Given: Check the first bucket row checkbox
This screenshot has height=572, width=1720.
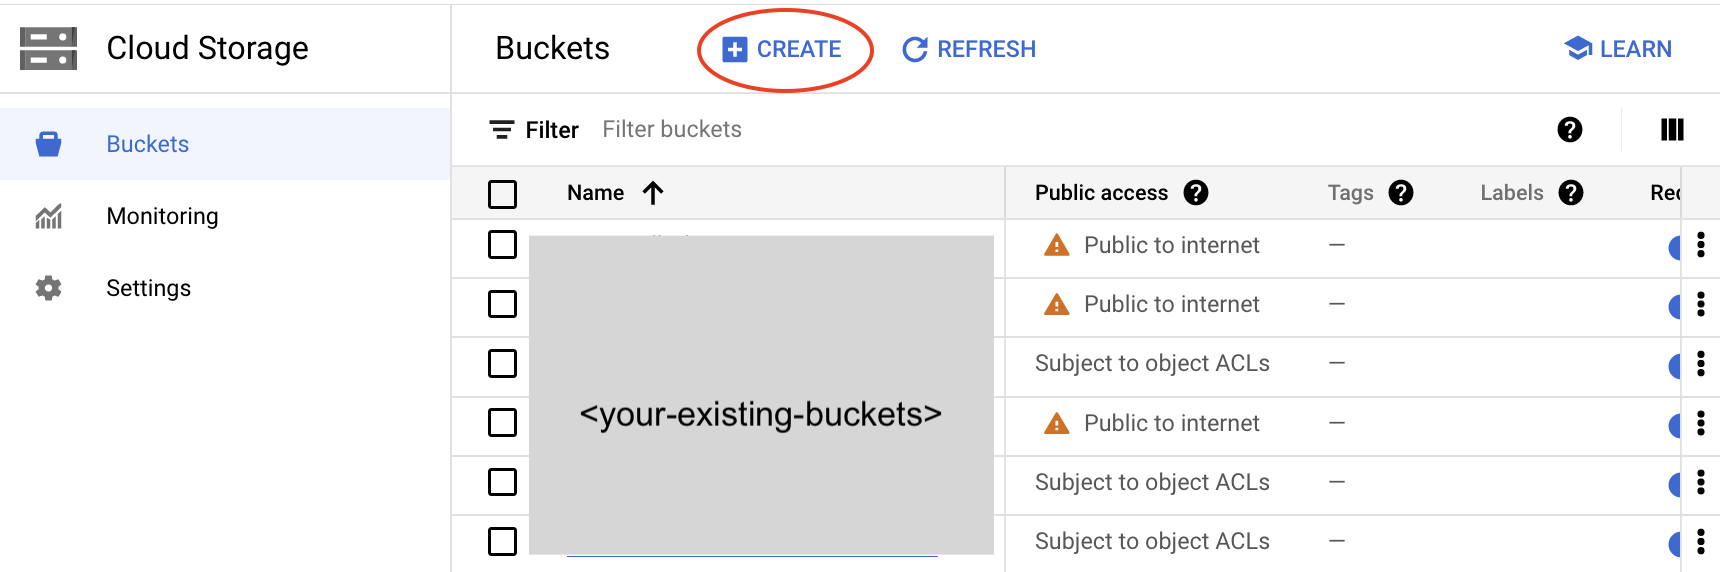Looking at the screenshot, I should click(x=502, y=245).
